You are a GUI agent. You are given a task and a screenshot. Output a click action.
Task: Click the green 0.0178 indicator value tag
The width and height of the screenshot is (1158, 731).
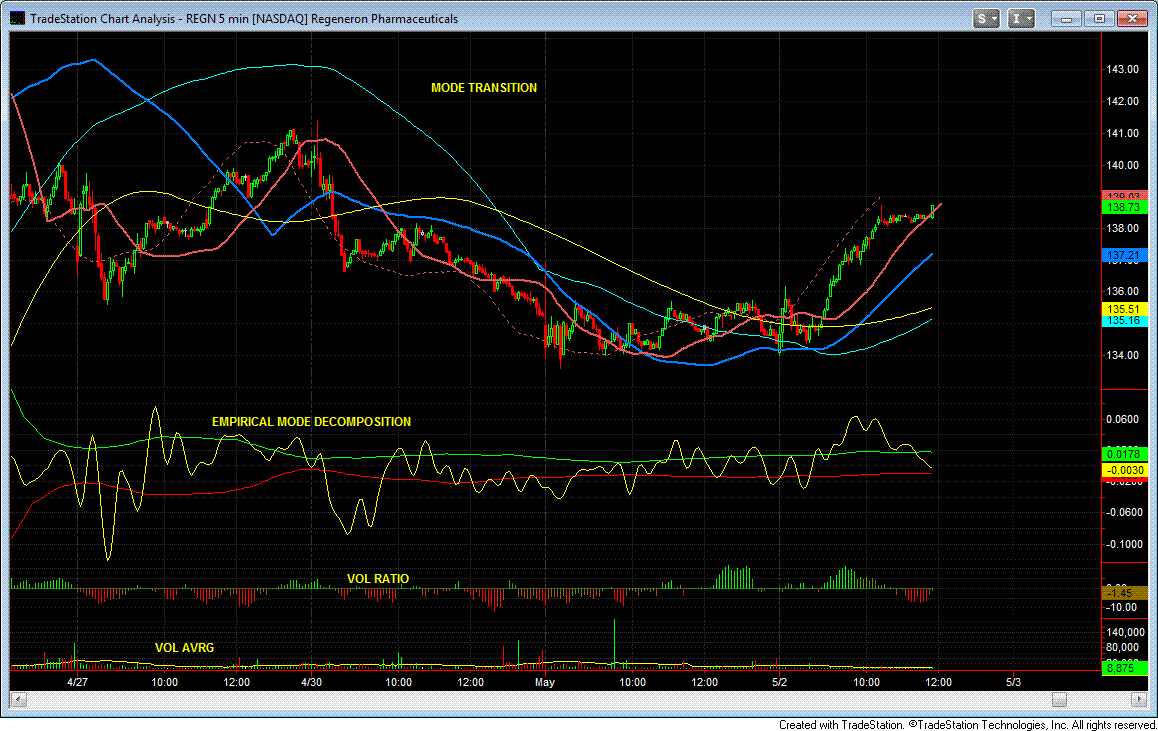(x=1124, y=454)
